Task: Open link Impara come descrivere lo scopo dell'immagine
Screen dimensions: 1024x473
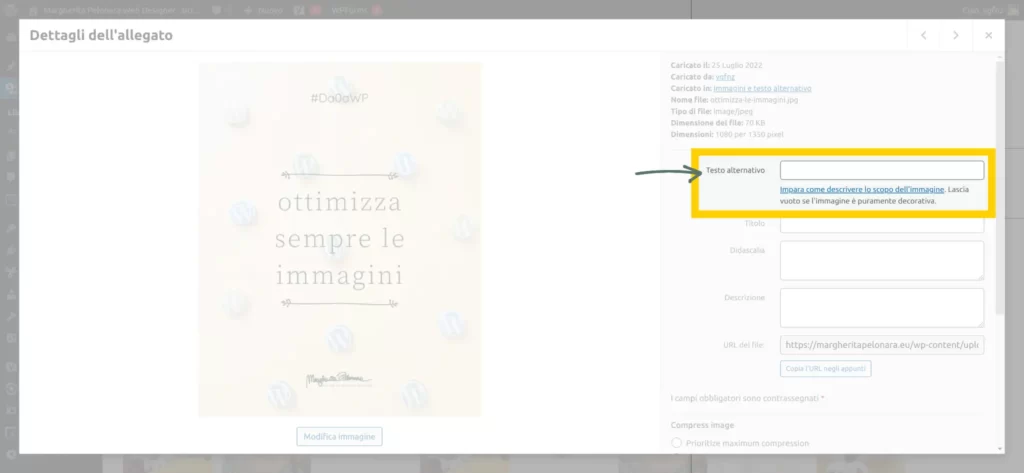Action: coord(862,189)
